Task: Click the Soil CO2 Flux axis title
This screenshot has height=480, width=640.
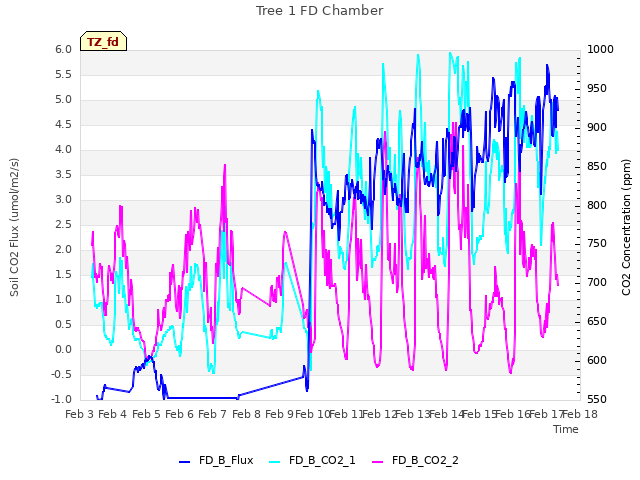Action: 14,227
